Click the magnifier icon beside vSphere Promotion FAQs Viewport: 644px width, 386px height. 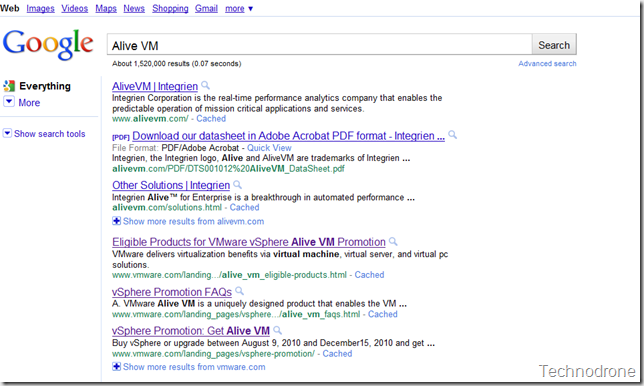pos(239,291)
